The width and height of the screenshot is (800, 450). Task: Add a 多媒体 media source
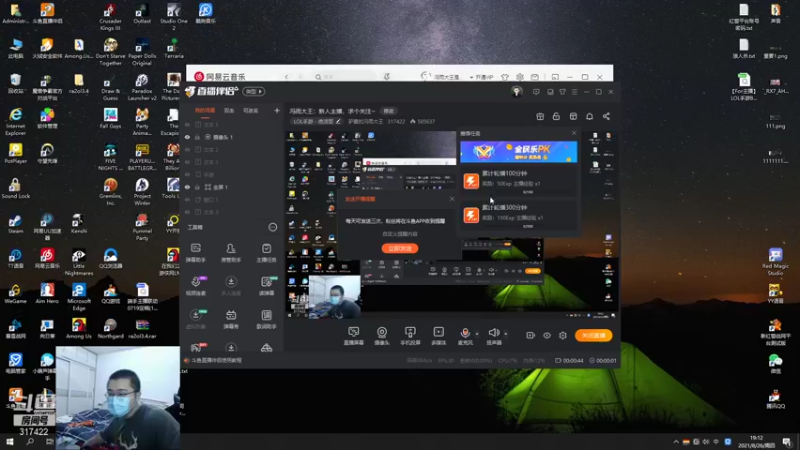pos(438,336)
